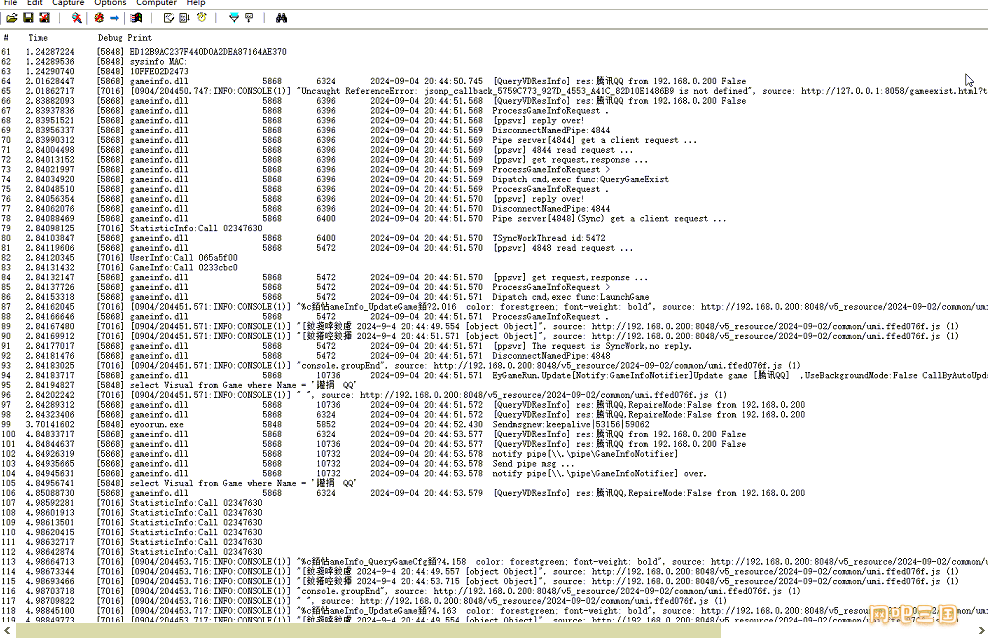Select row 62 'sysinfo MAC:'
Screen dimensions: 988x639
pos(494,62)
